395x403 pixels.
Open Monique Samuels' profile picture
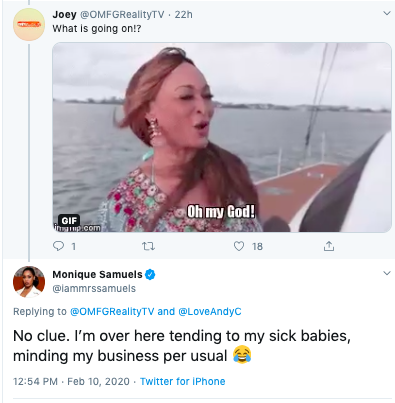(x=29, y=282)
